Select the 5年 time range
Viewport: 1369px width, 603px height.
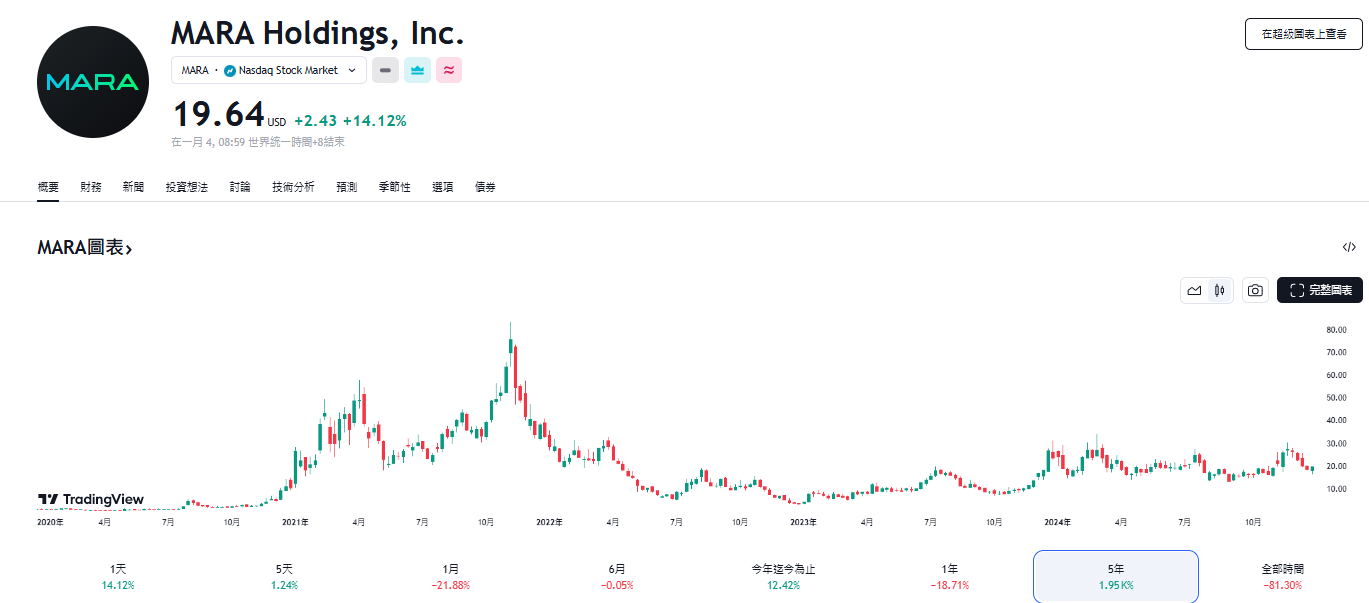1115,577
